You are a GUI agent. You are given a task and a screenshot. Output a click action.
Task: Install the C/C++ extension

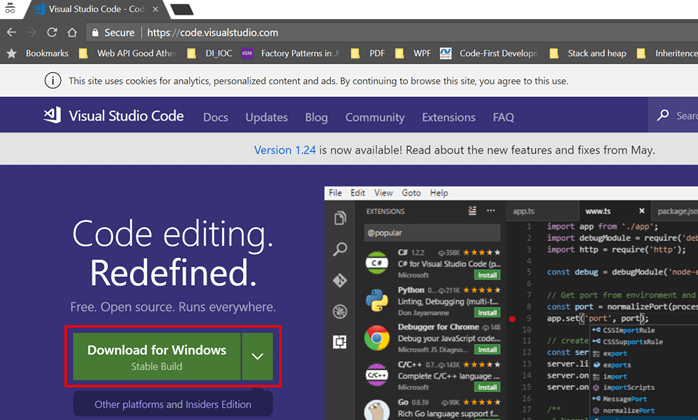pos(487,387)
